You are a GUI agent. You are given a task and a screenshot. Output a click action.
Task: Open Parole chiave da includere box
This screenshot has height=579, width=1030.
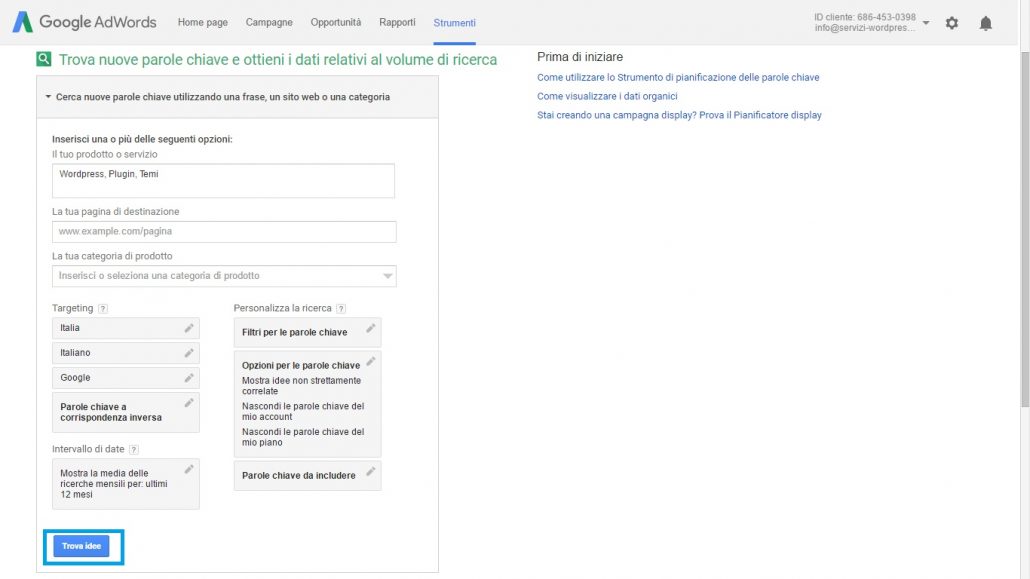307,476
